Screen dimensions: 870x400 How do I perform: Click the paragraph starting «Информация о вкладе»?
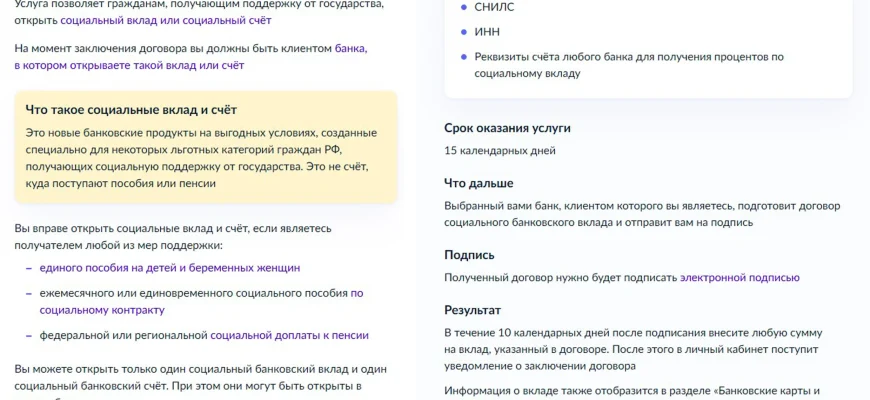coord(632,391)
